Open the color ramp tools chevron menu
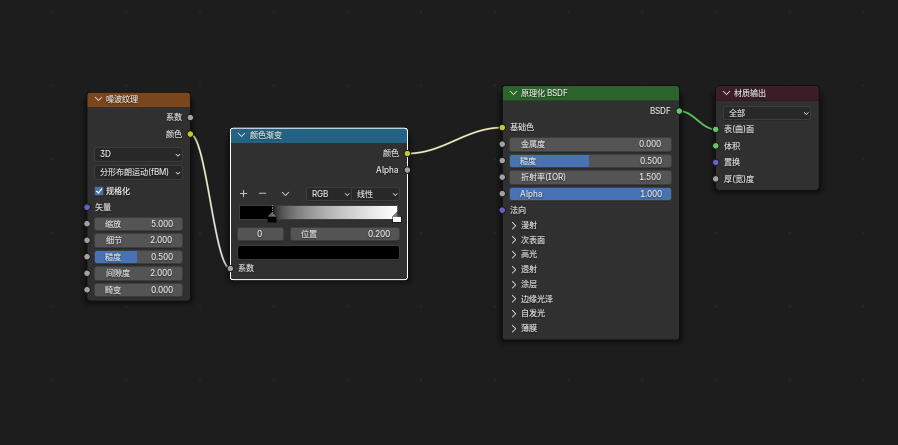The height and width of the screenshot is (445, 898). [x=285, y=194]
